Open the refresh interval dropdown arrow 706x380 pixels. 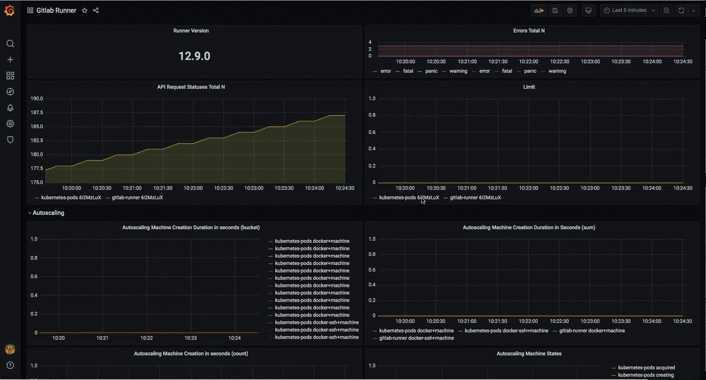tap(693, 10)
